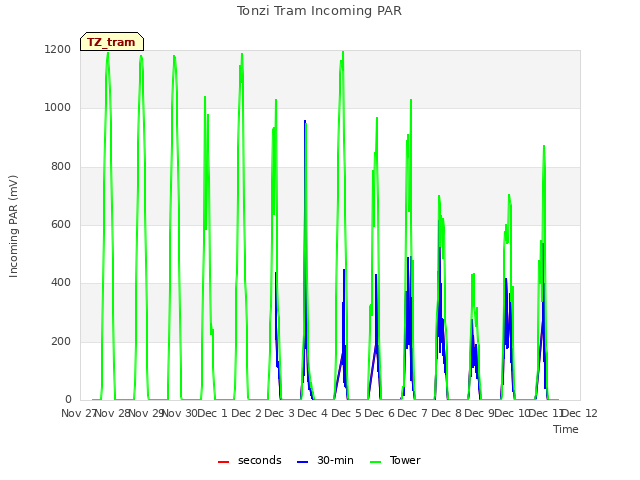Click the green Tower legend swatch
Screen dimensions: 640x480
[x=375, y=462]
